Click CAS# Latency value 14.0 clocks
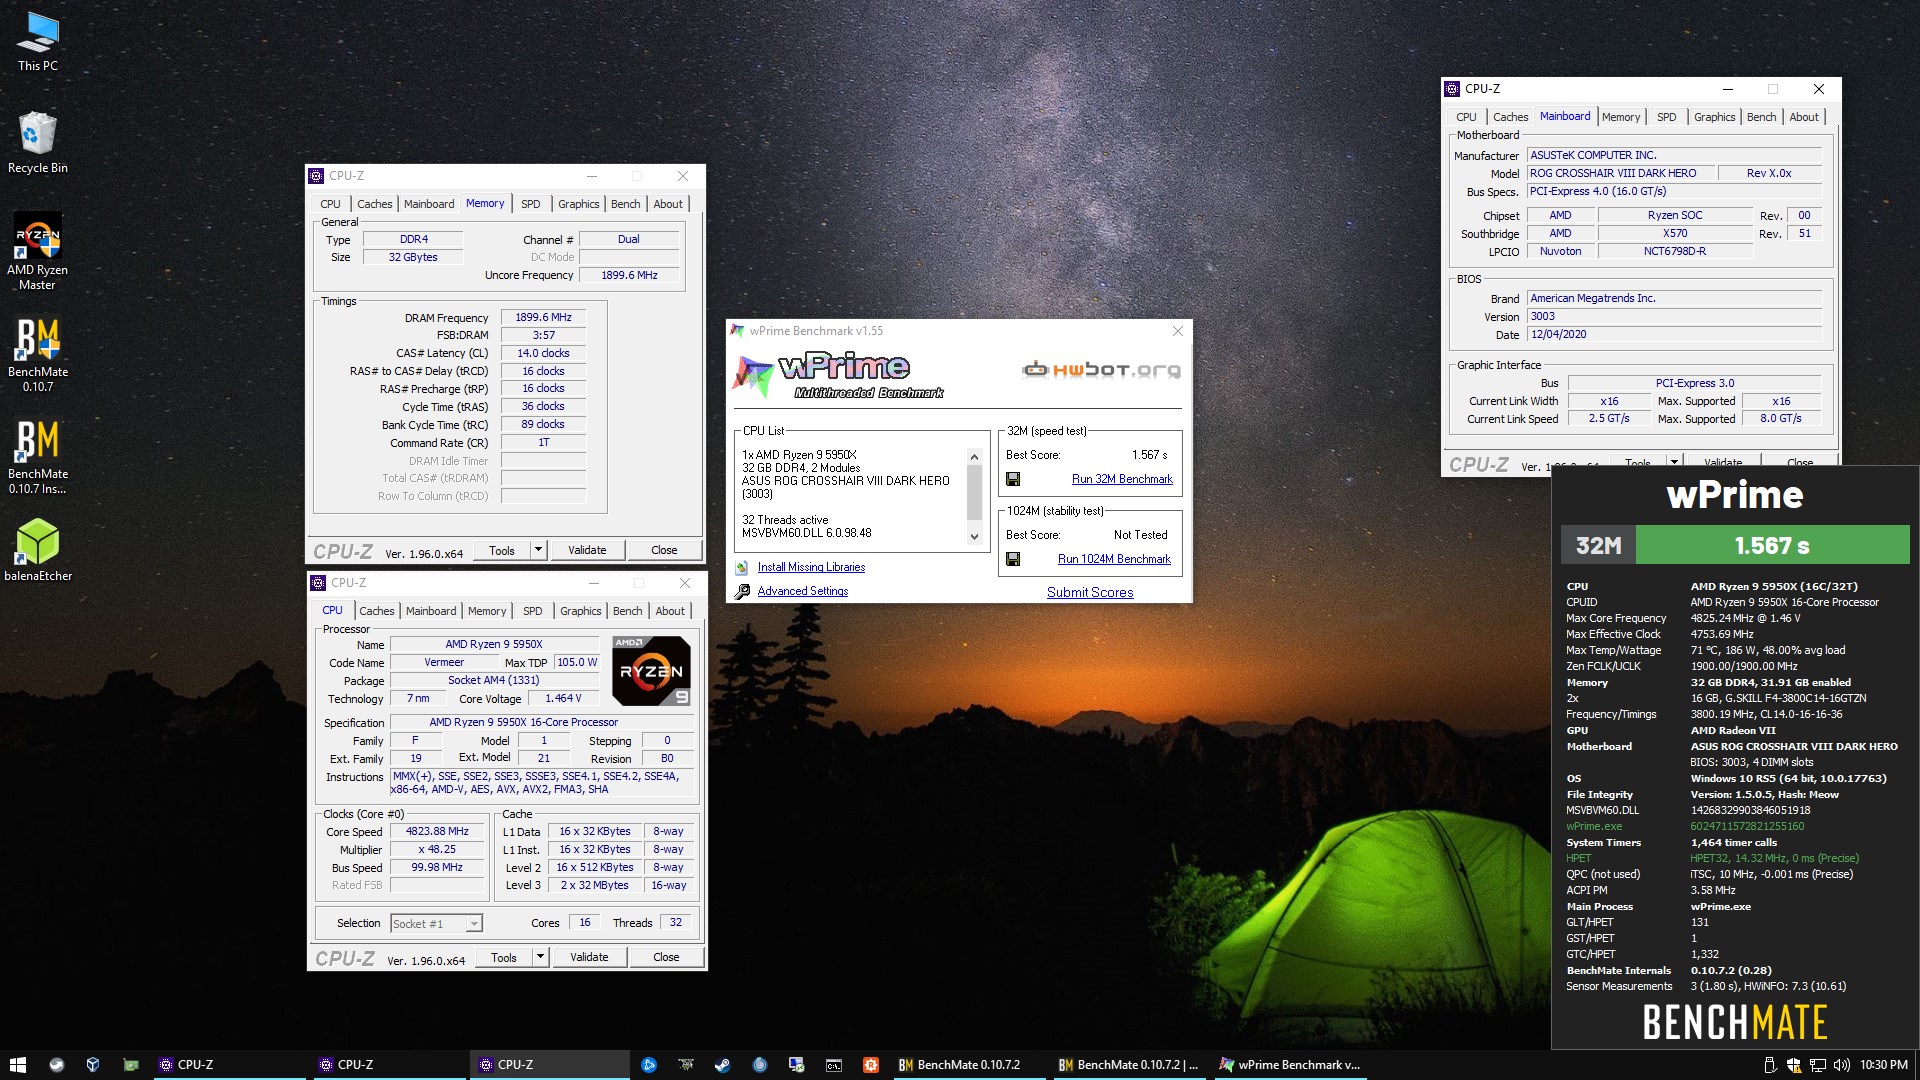This screenshot has width=1920, height=1080. click(543, 353)
